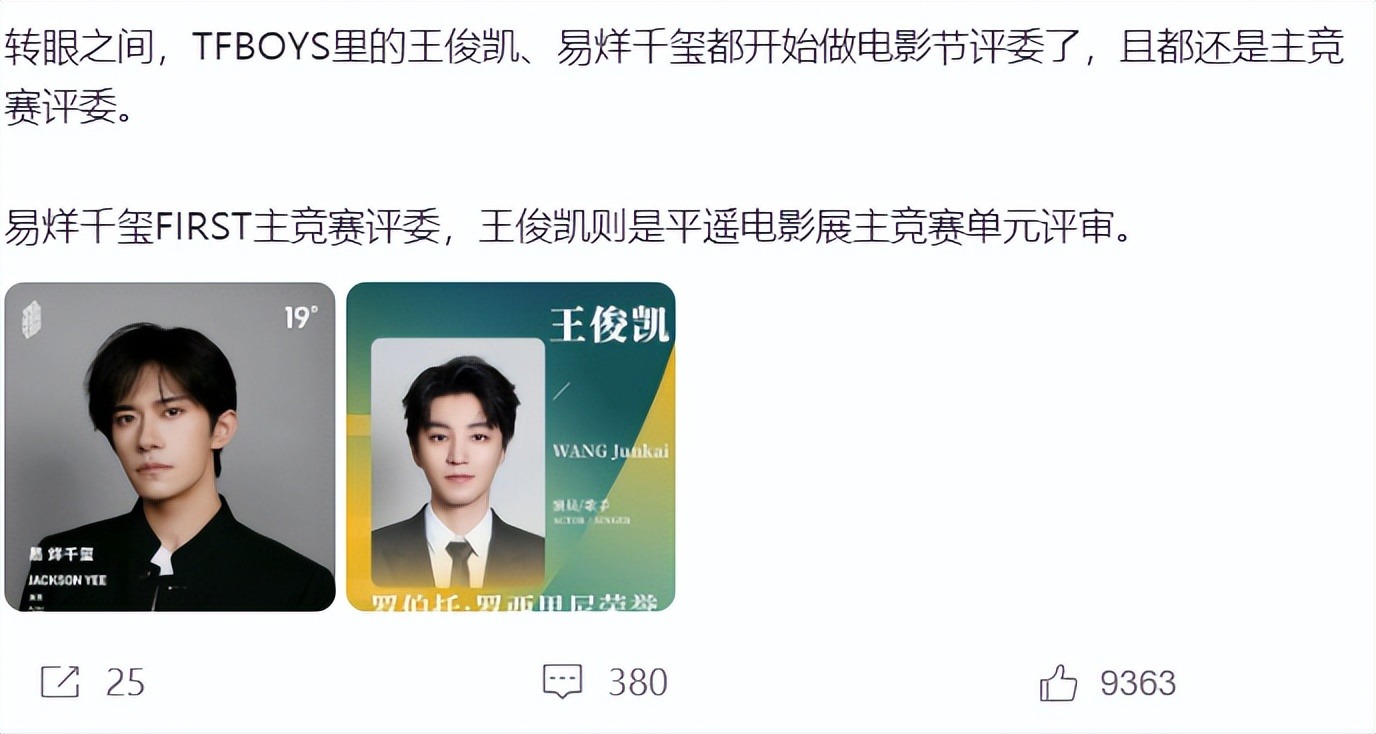Like the post with thumbs-up icon
Image resolution: width=1376 pixels, height=734 pixels.
coord(1058,683)
